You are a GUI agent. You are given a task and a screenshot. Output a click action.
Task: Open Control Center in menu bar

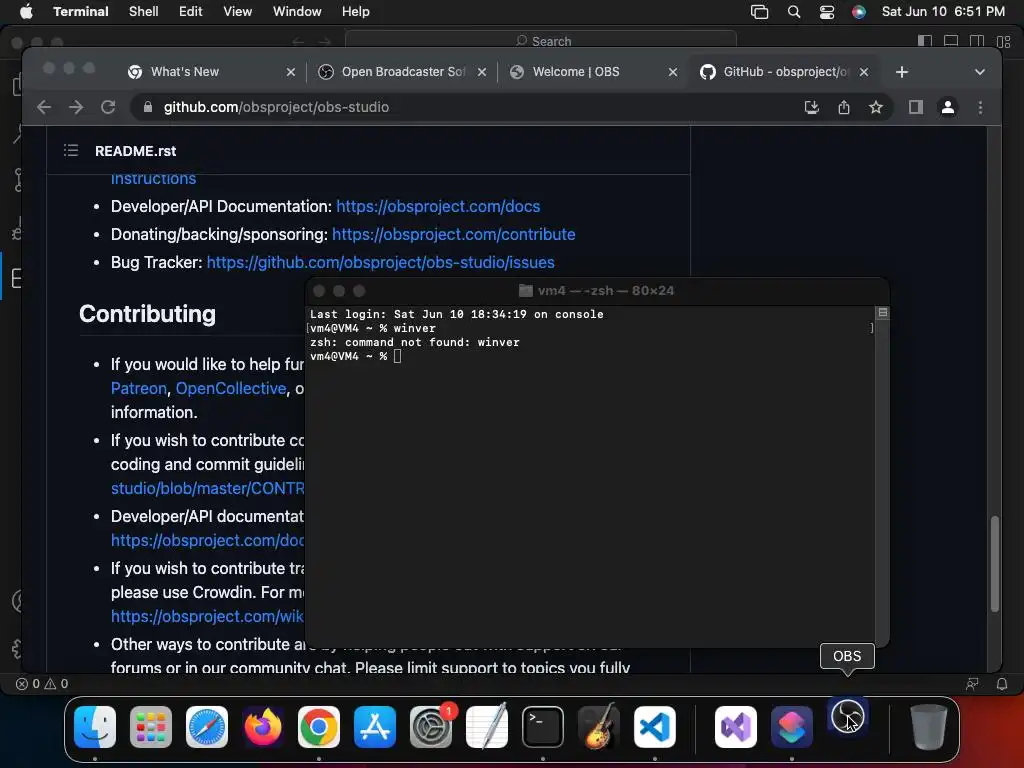tap(827, 12)
